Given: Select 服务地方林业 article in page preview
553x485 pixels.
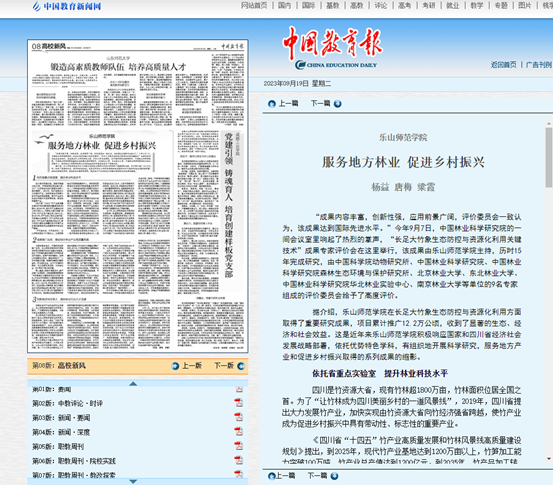Looking at the screenshot, I should point(102,145).
